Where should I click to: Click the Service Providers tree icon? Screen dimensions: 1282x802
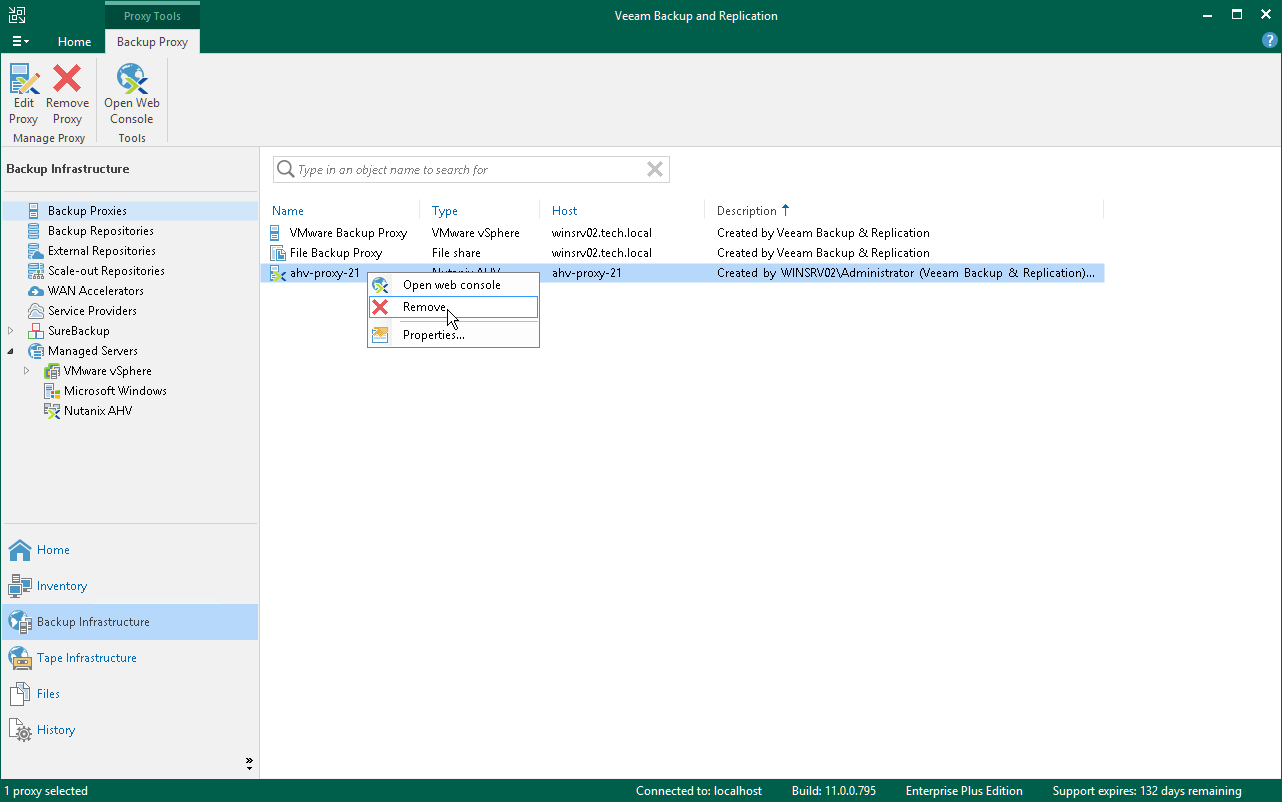click(34, 311)
